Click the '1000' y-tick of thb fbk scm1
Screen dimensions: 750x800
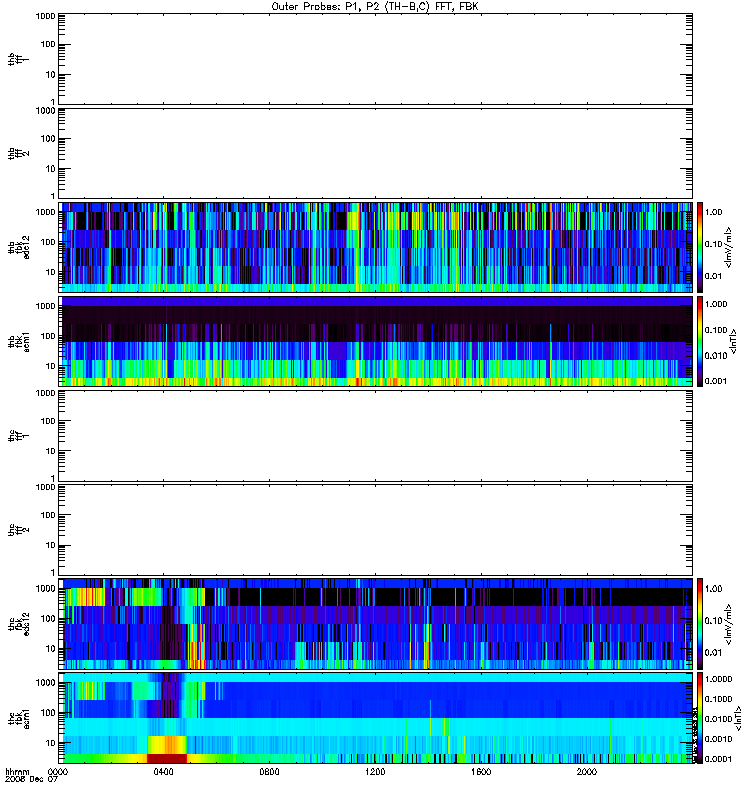click(x=45, y=306)
